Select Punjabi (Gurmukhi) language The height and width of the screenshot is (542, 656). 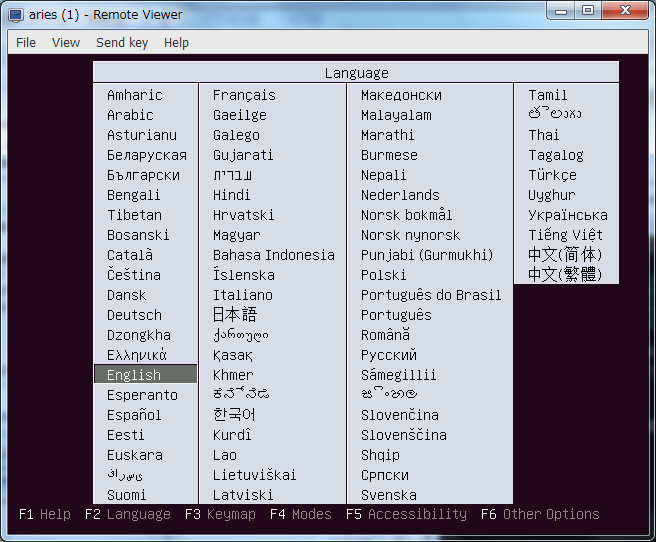pyautogui.click(x=427, y=255)
